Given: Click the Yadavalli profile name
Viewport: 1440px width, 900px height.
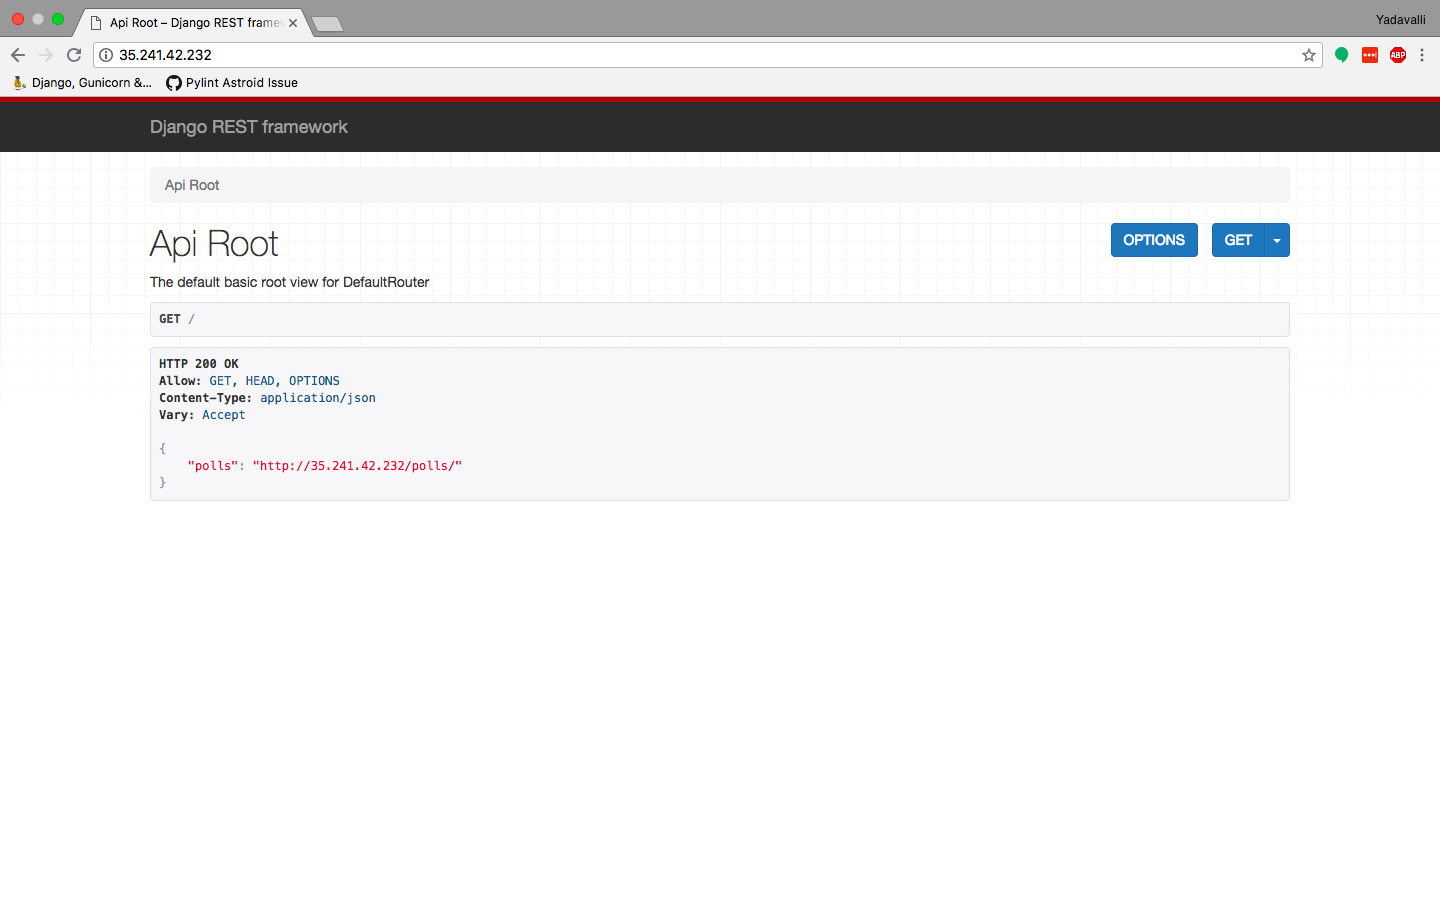Looking at the screenshot, I should (1400, 20).
